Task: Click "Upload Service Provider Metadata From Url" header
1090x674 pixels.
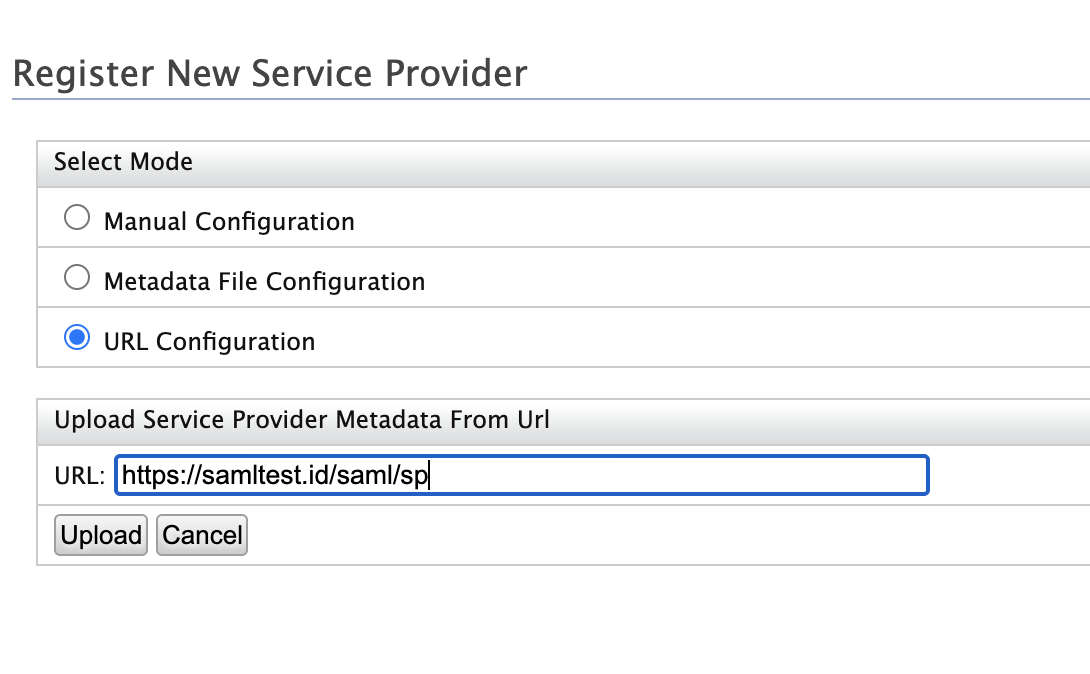Action: (x=302, y=420)
